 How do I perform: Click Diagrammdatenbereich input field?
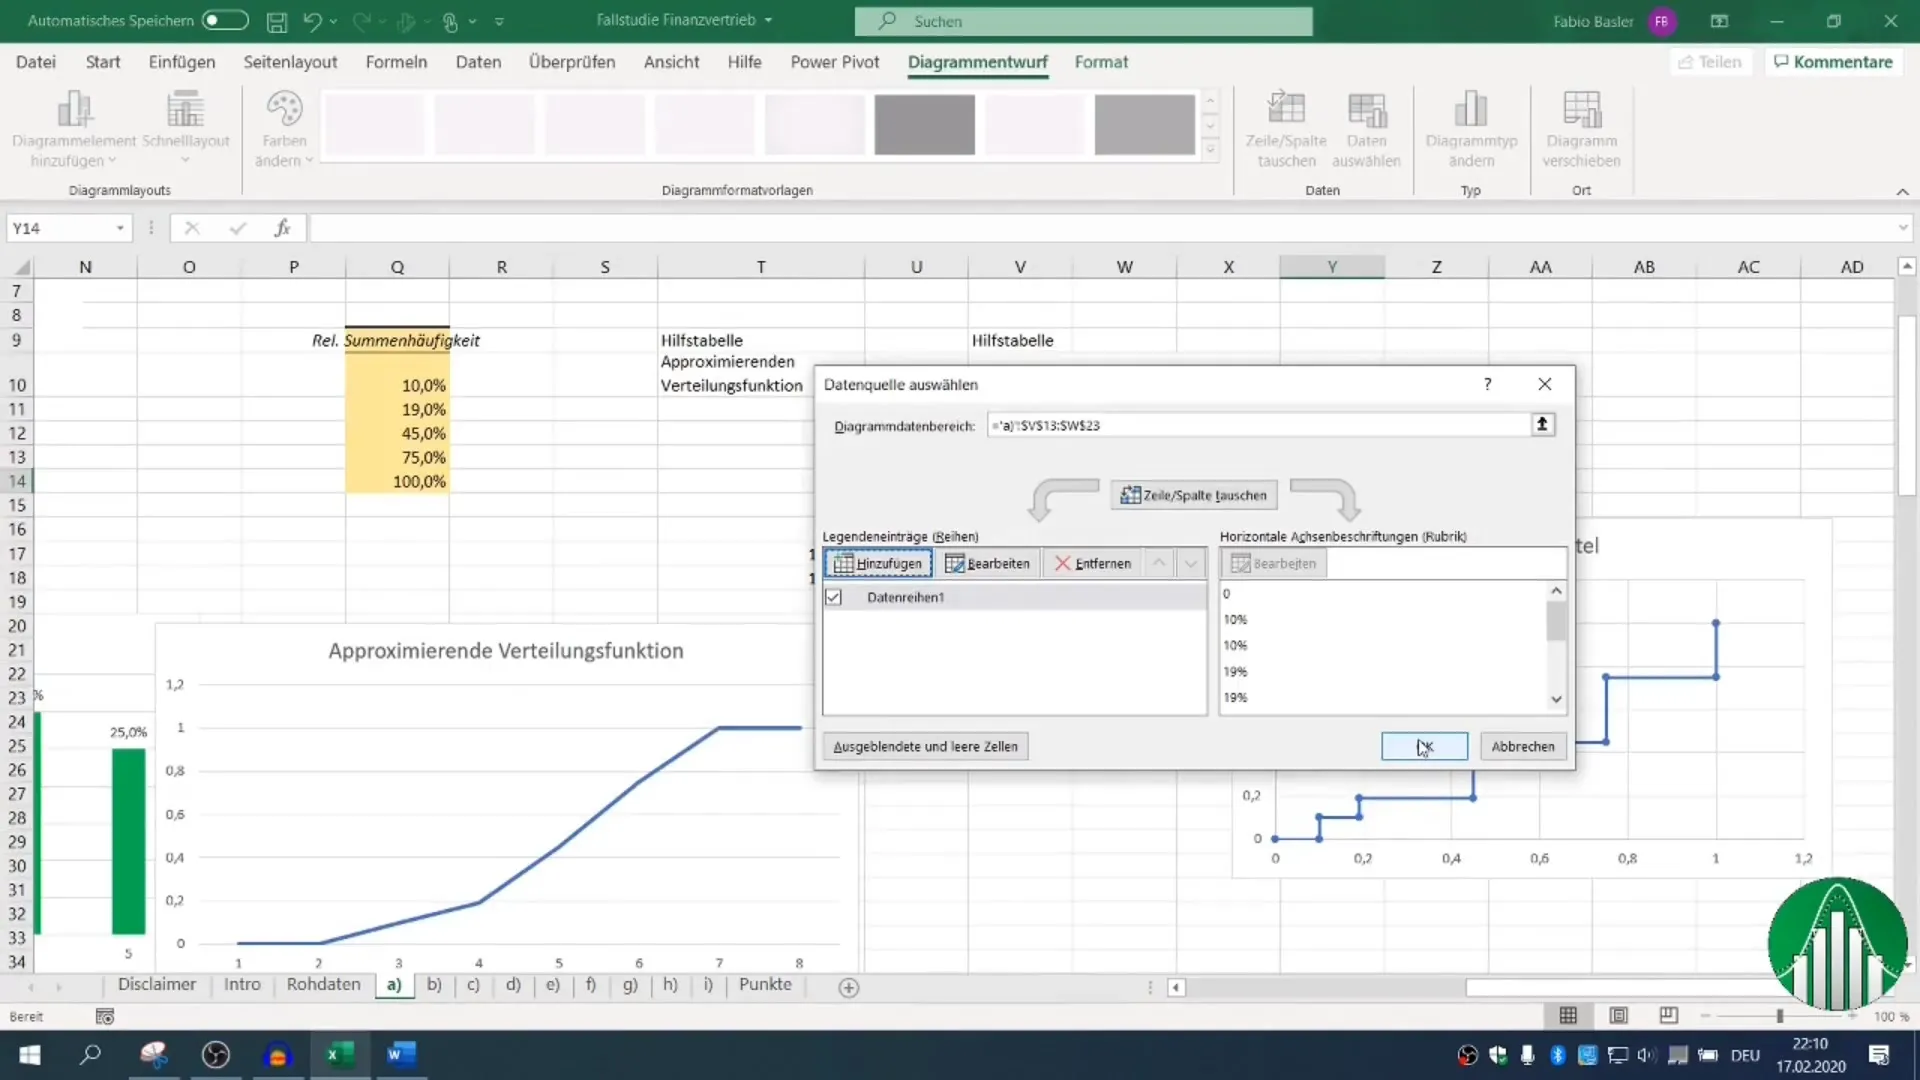pyautogui.click(x=1258, y=425)
